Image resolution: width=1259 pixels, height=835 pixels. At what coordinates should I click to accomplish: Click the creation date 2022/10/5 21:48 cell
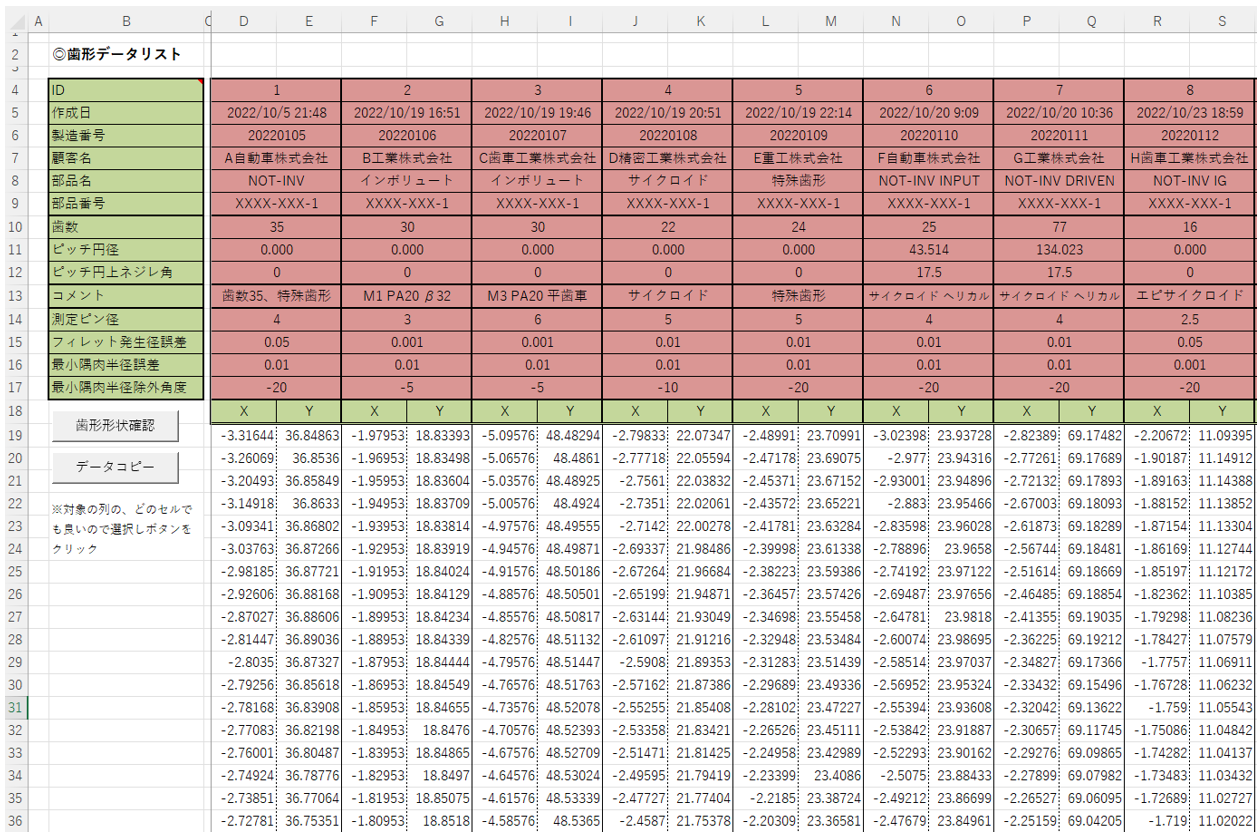coord(276,113)
